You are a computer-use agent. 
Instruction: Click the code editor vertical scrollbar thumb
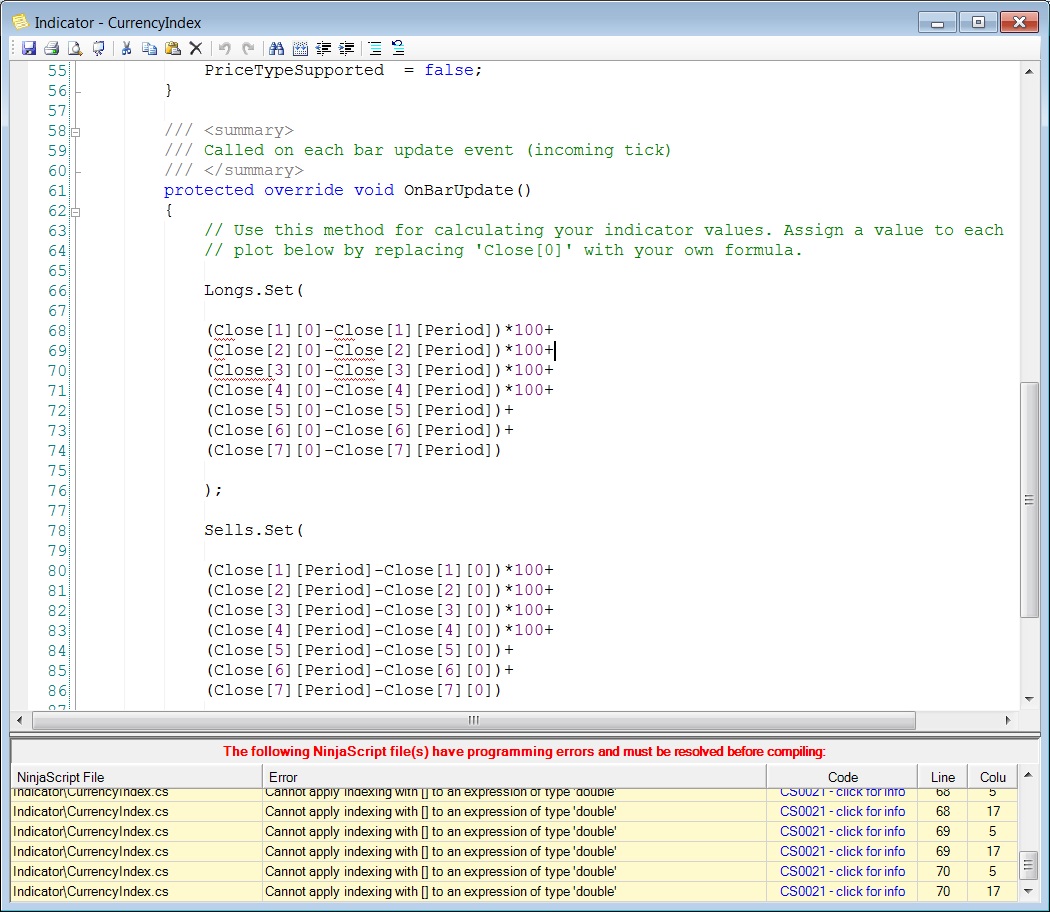pyautogui.click(x=1029, y=500)
